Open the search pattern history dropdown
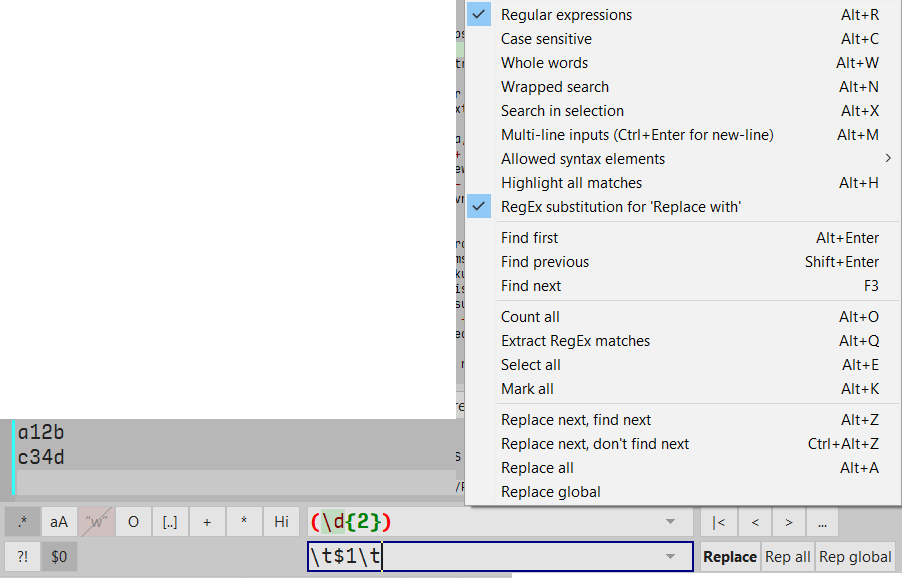This screenshot has height=578, width=902. (x=670, y=522)
